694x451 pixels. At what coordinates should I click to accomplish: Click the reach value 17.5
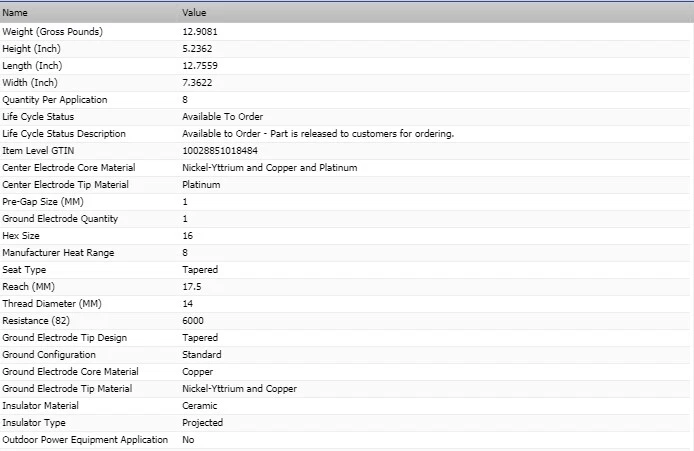point(192,286)
